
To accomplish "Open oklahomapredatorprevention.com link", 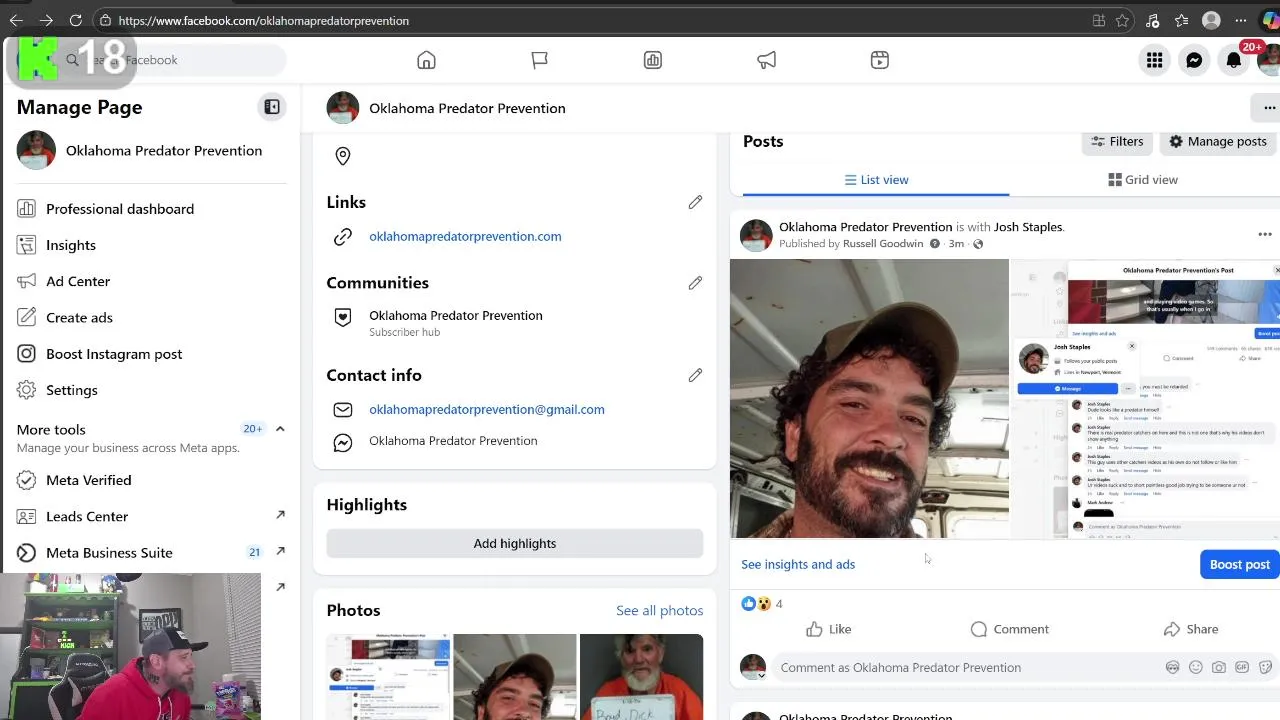I will tap(465, 236).
